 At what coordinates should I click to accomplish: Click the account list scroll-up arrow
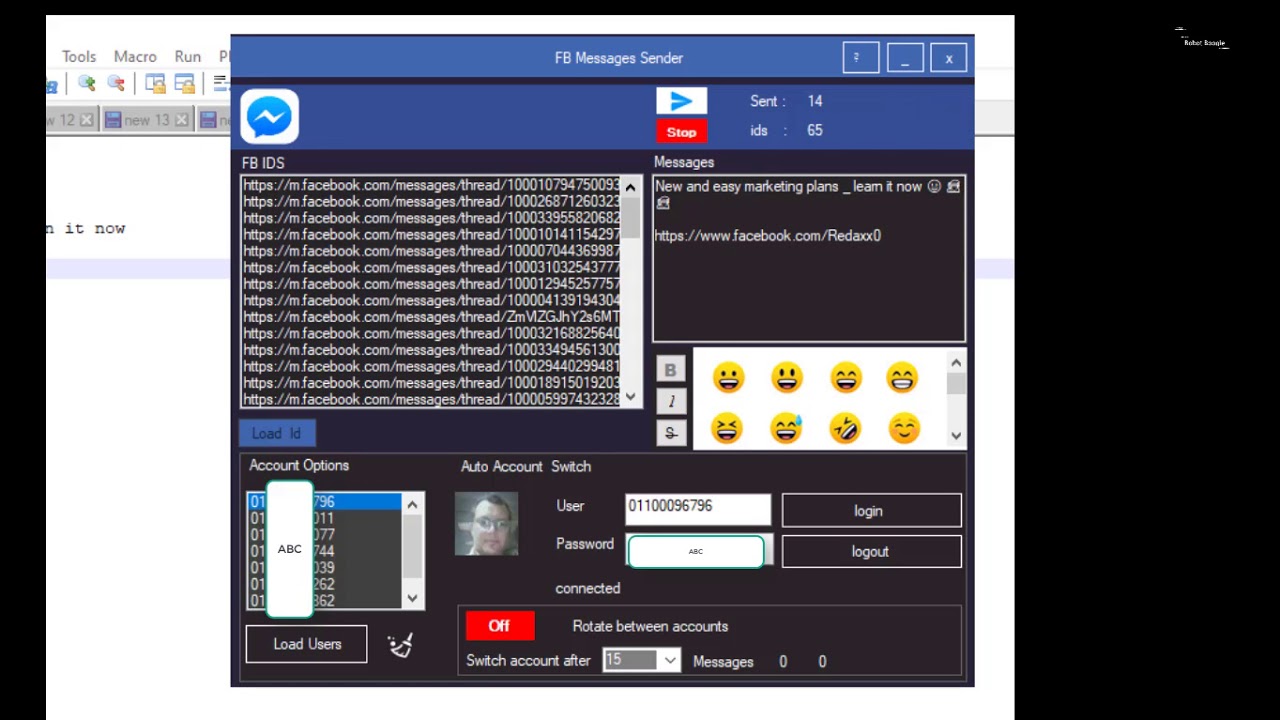click(412, 505)
